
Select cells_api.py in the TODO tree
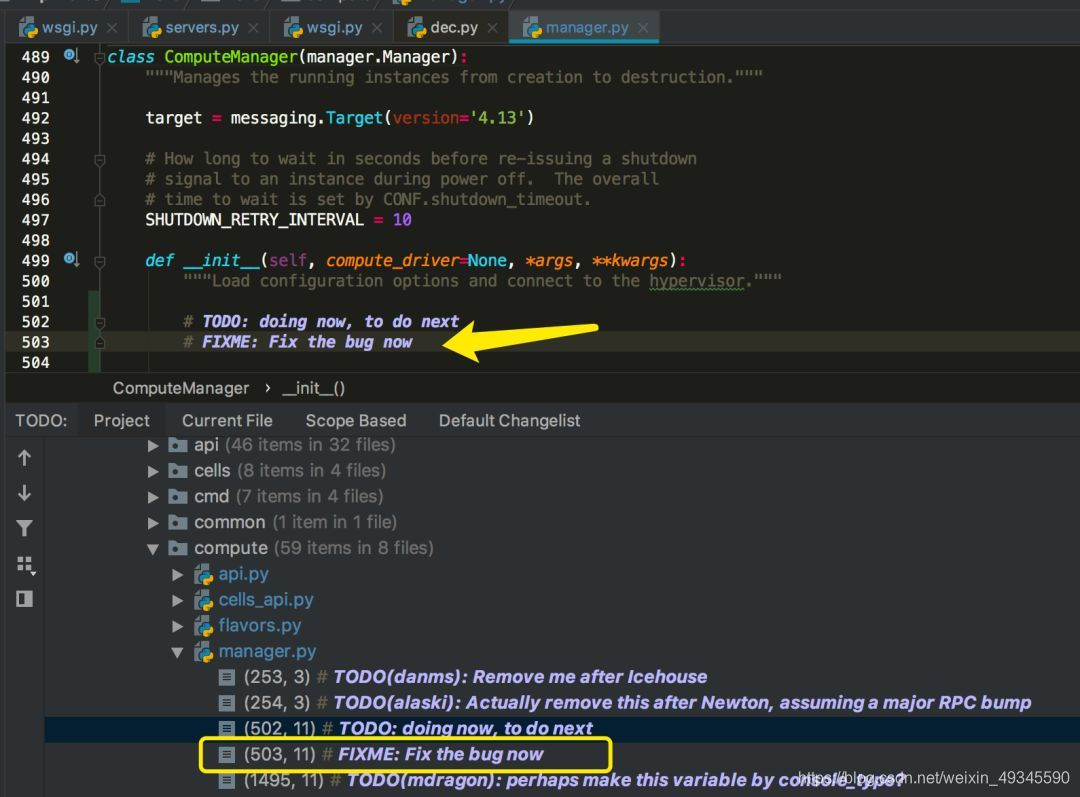[266, 600]
